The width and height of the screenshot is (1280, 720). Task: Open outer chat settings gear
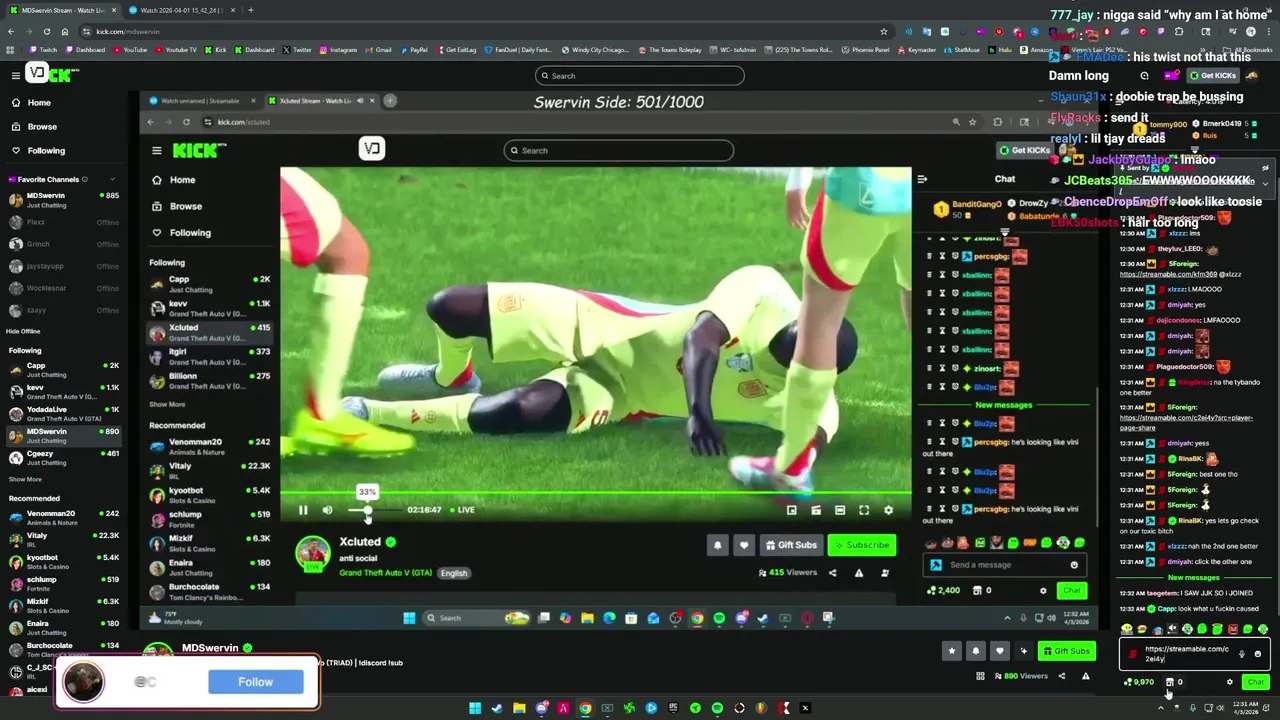tap(1230, 682)
